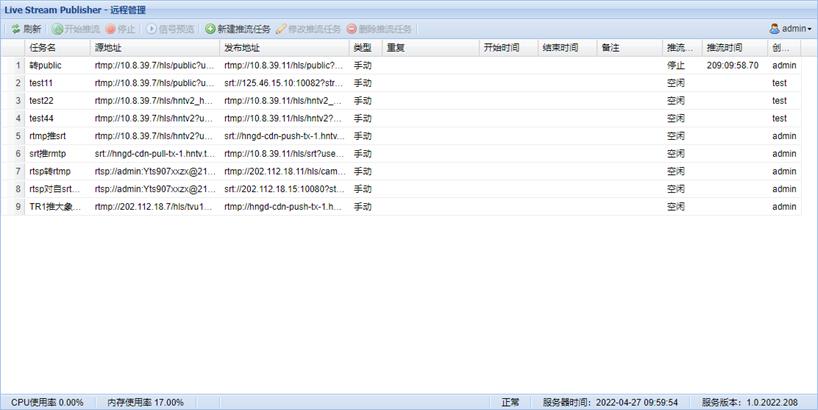Click the 停止 status in row 1
The height and width of the screenshot is (410, 818).
pos(676,65)
